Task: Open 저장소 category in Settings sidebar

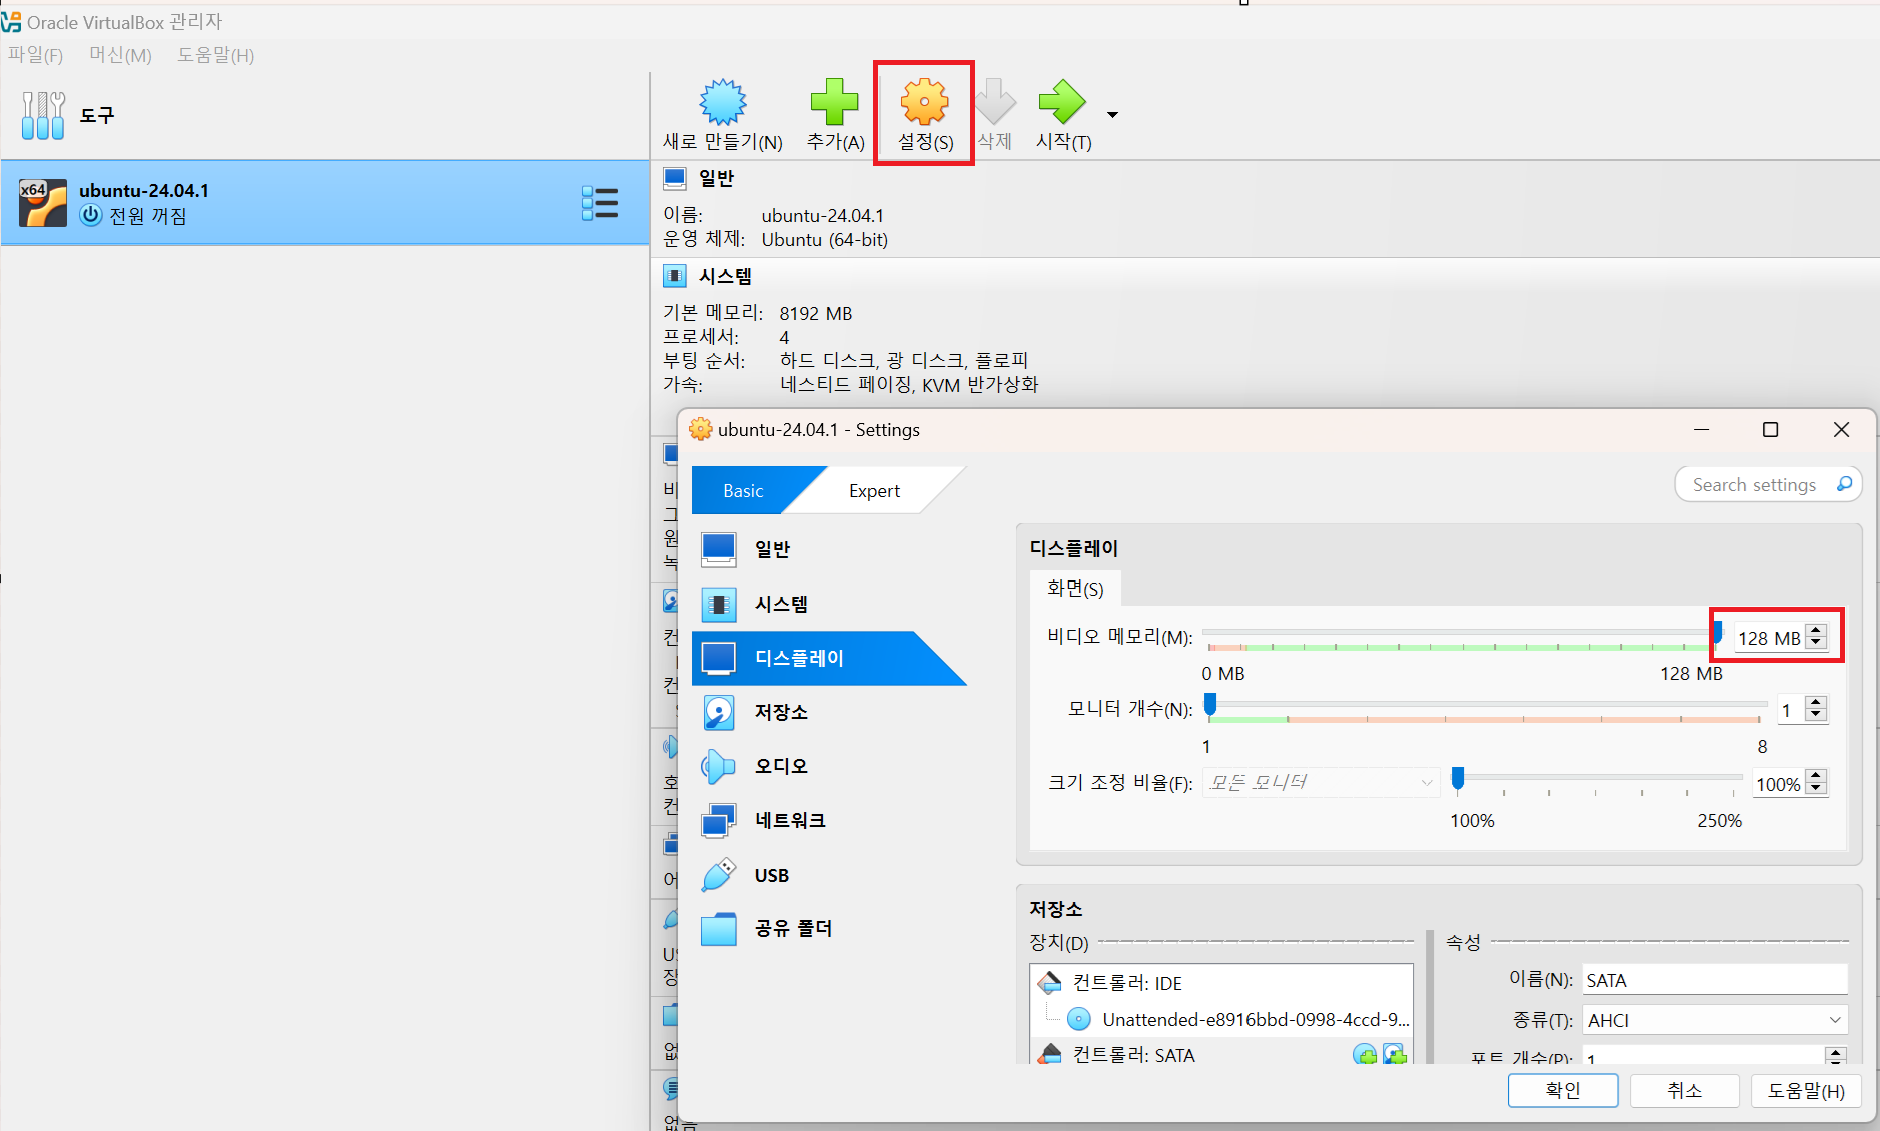Action: click(829, 712)
